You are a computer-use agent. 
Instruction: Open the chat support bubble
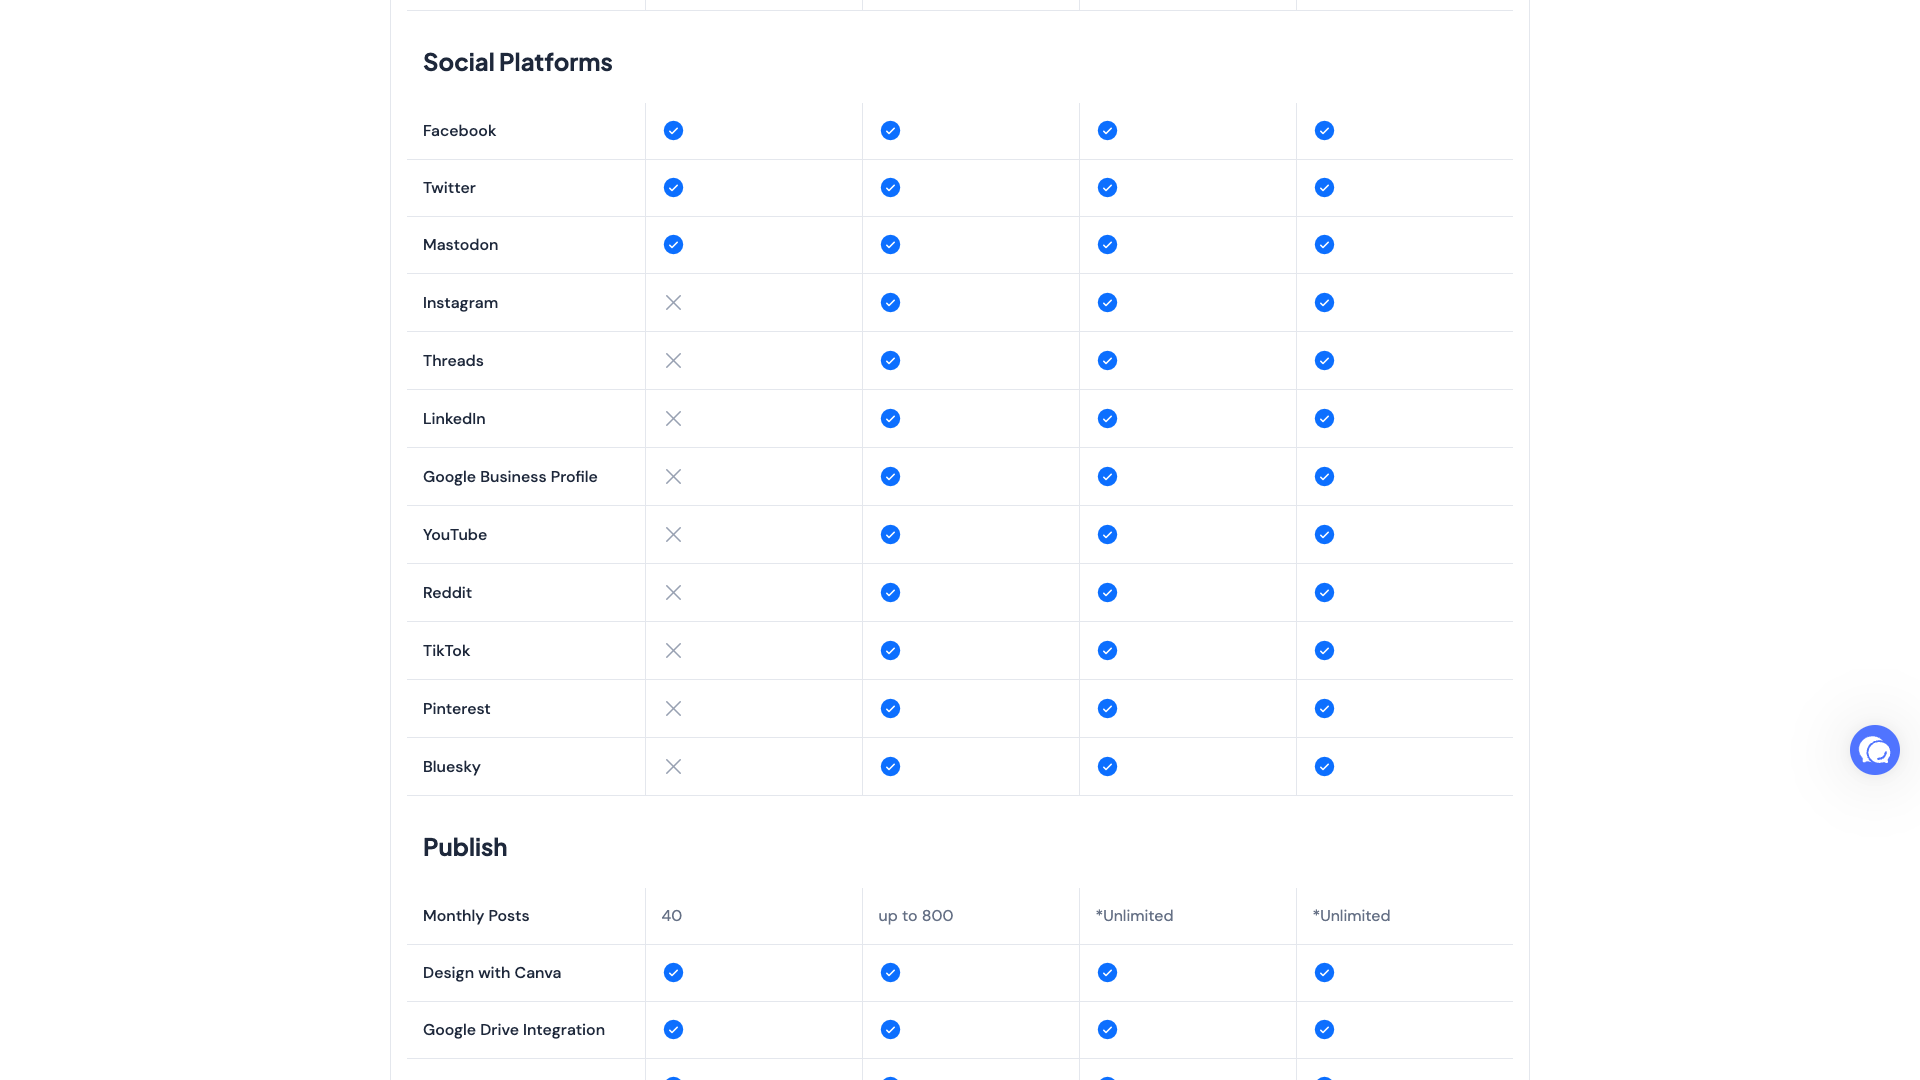[x=1875, y=750]
